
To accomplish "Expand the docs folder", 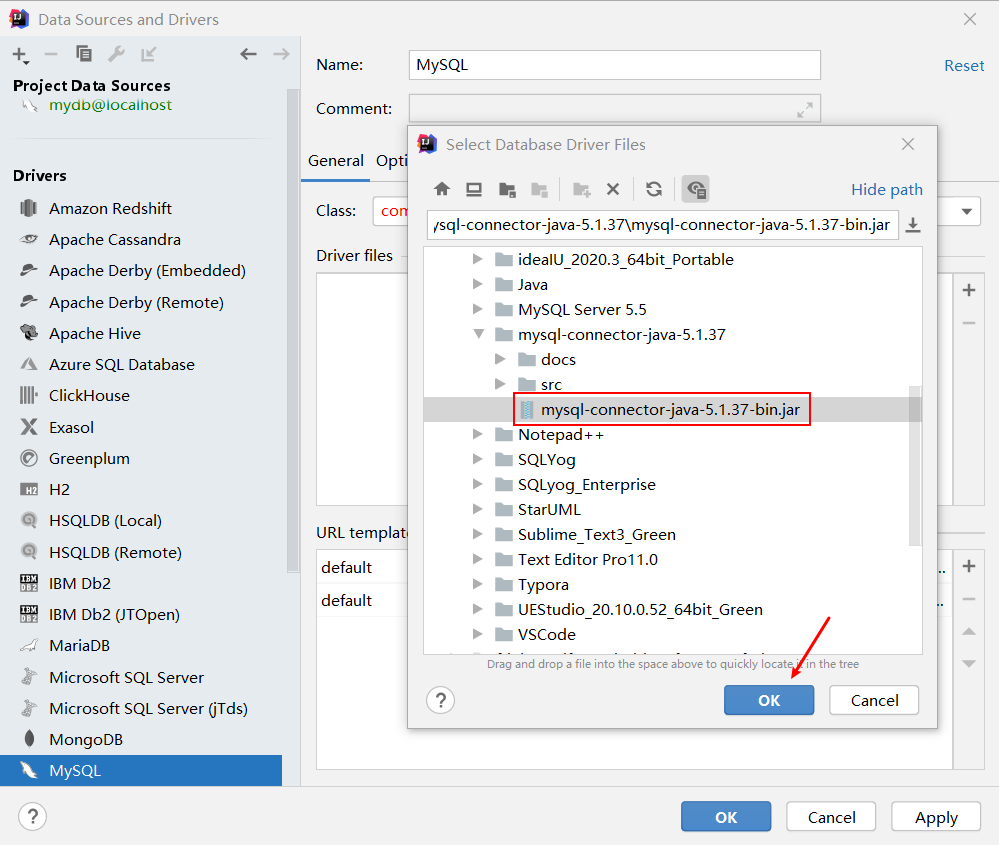I will point(501,359).
